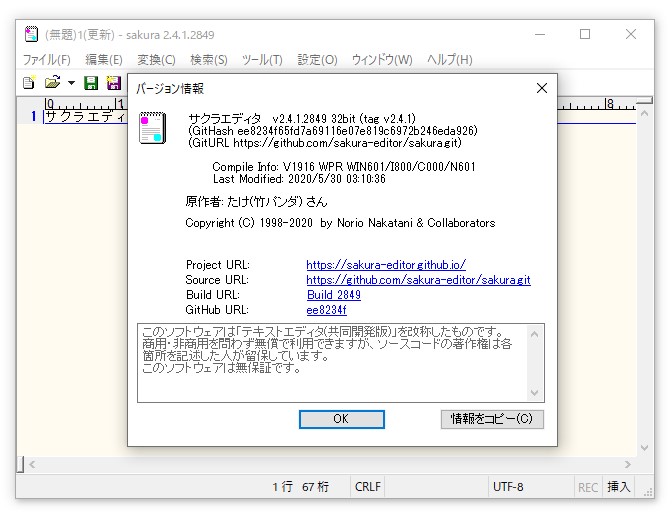Click the split box above the editor vertical scrollbar
672x519 pixels.
[644, 101]
